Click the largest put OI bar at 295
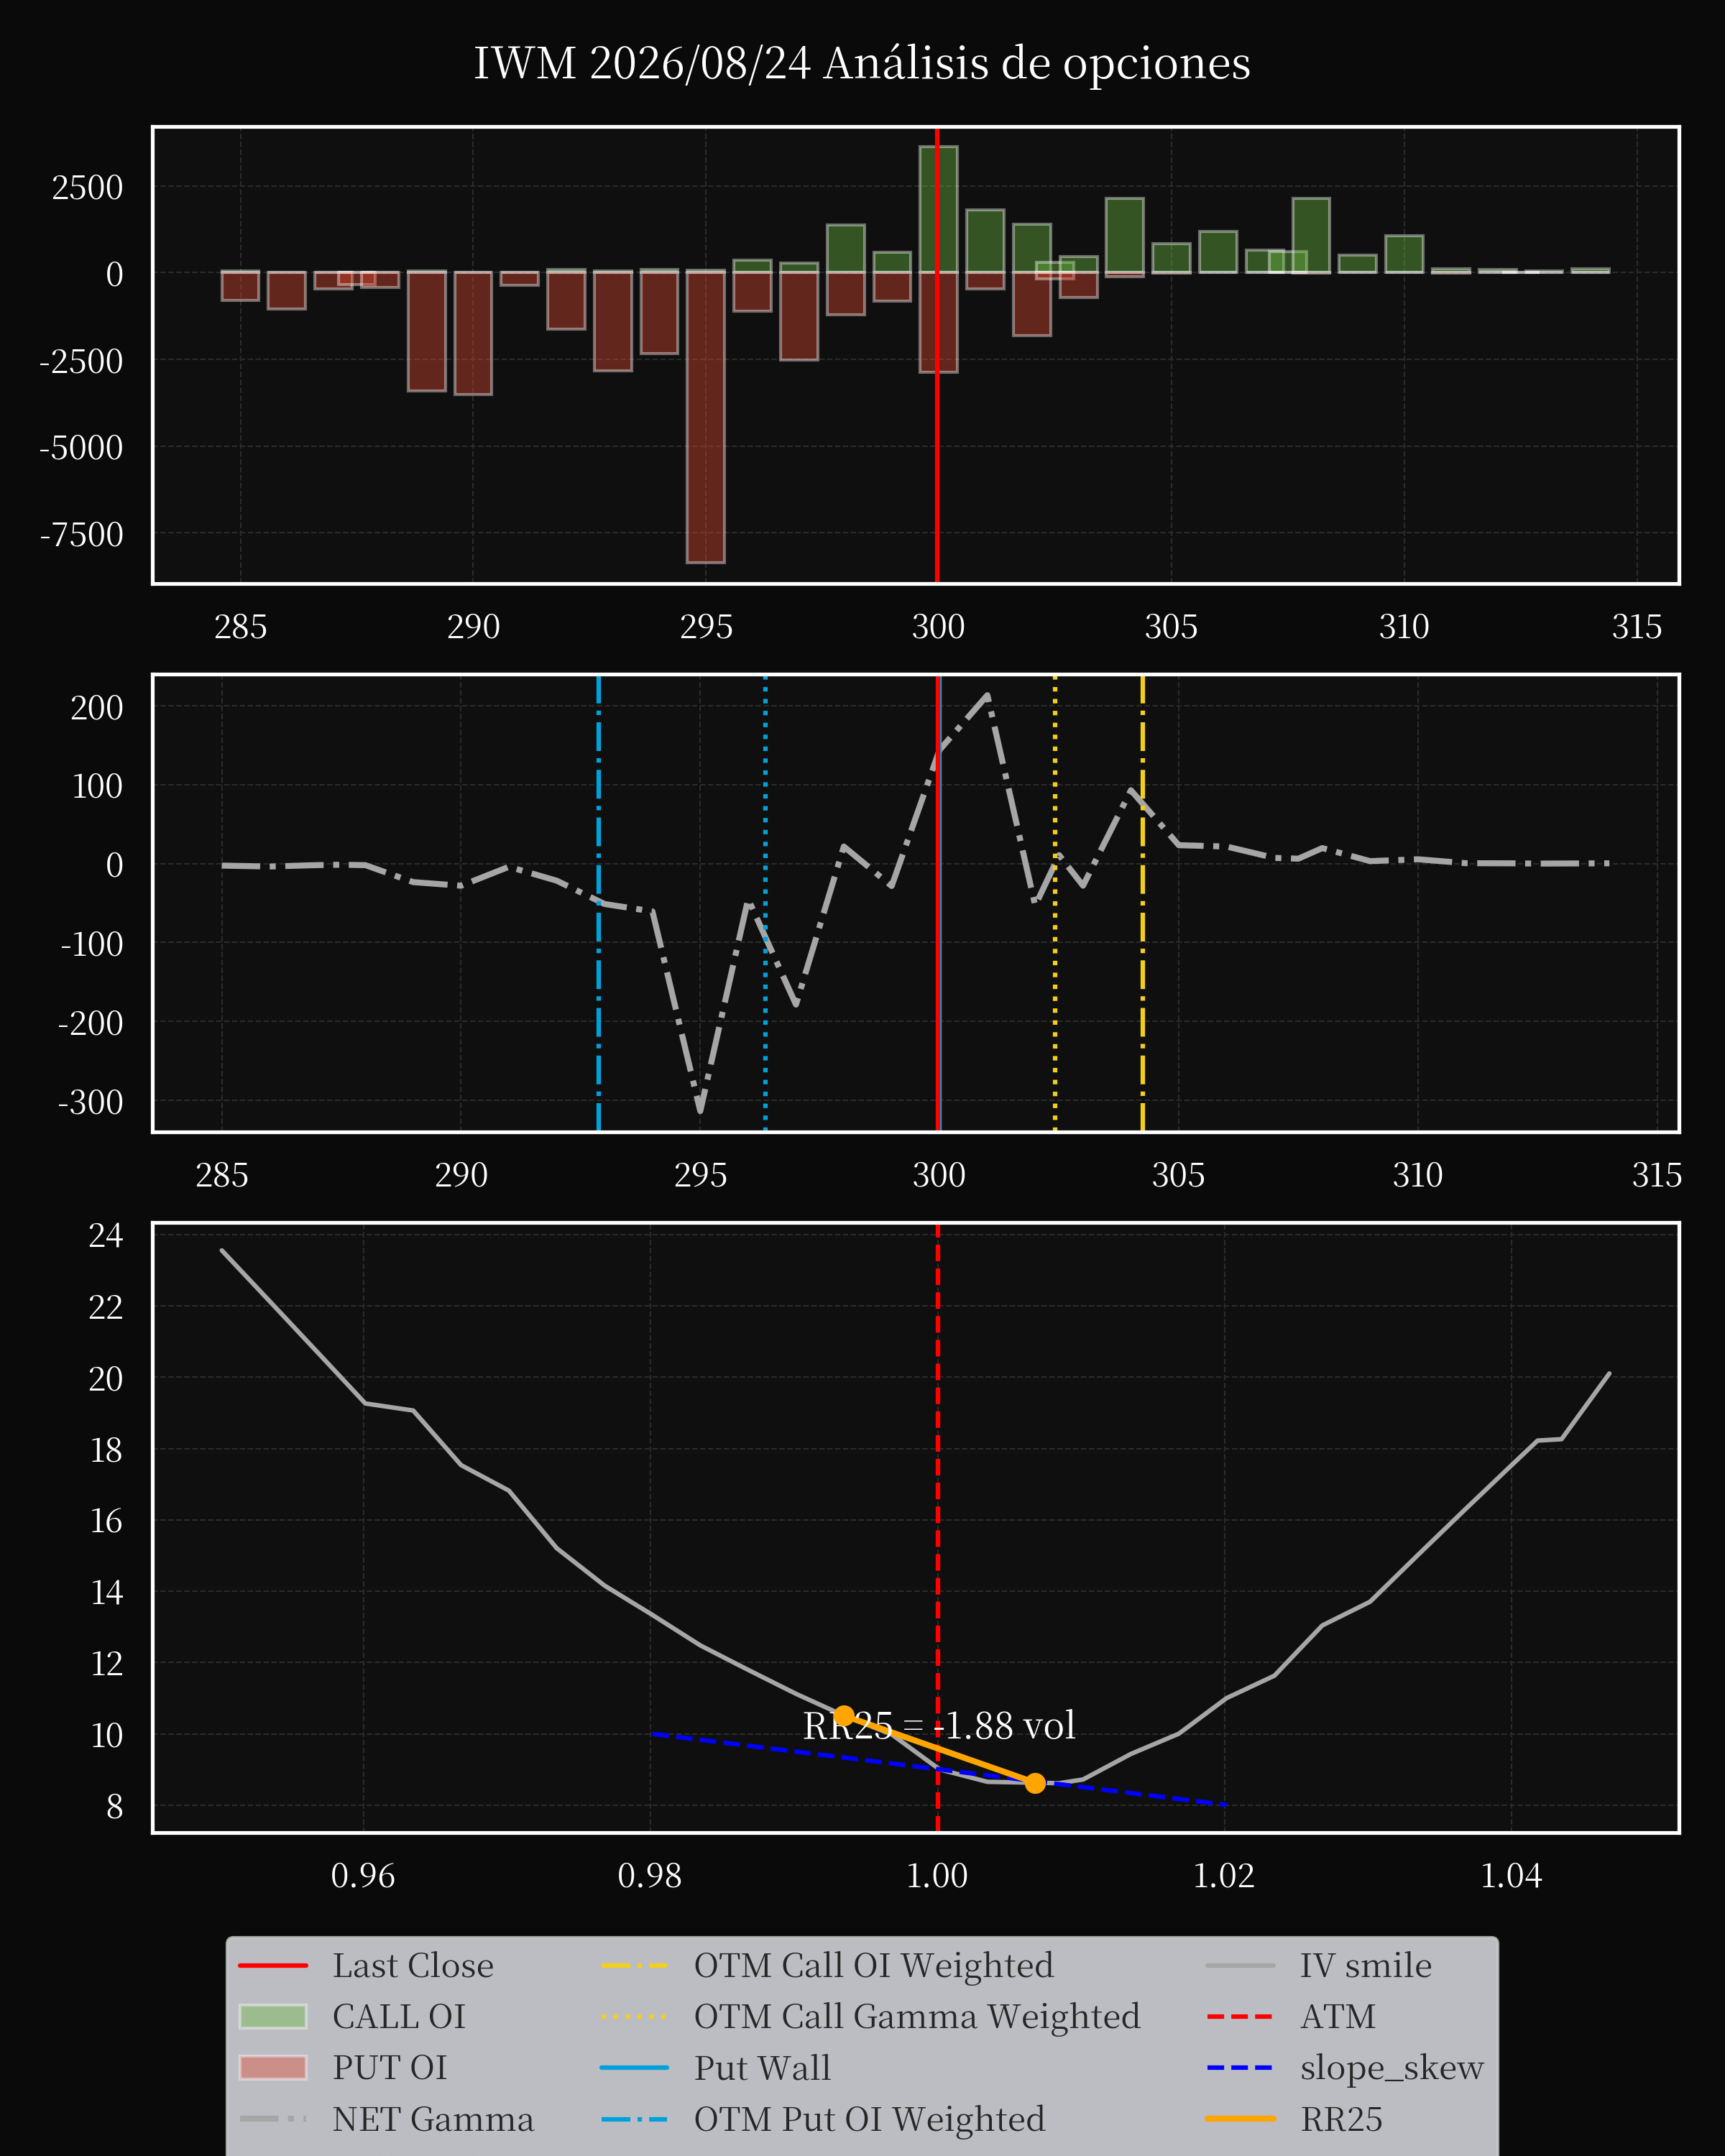Screen dimensions: 1725x2156 click(x=706, y=417)
